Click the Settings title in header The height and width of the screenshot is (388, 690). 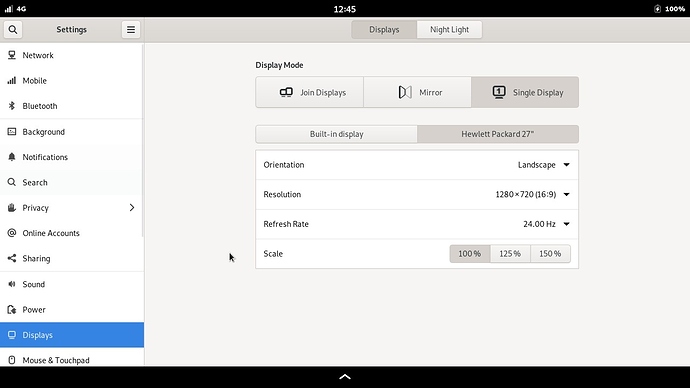pos(71,29)
